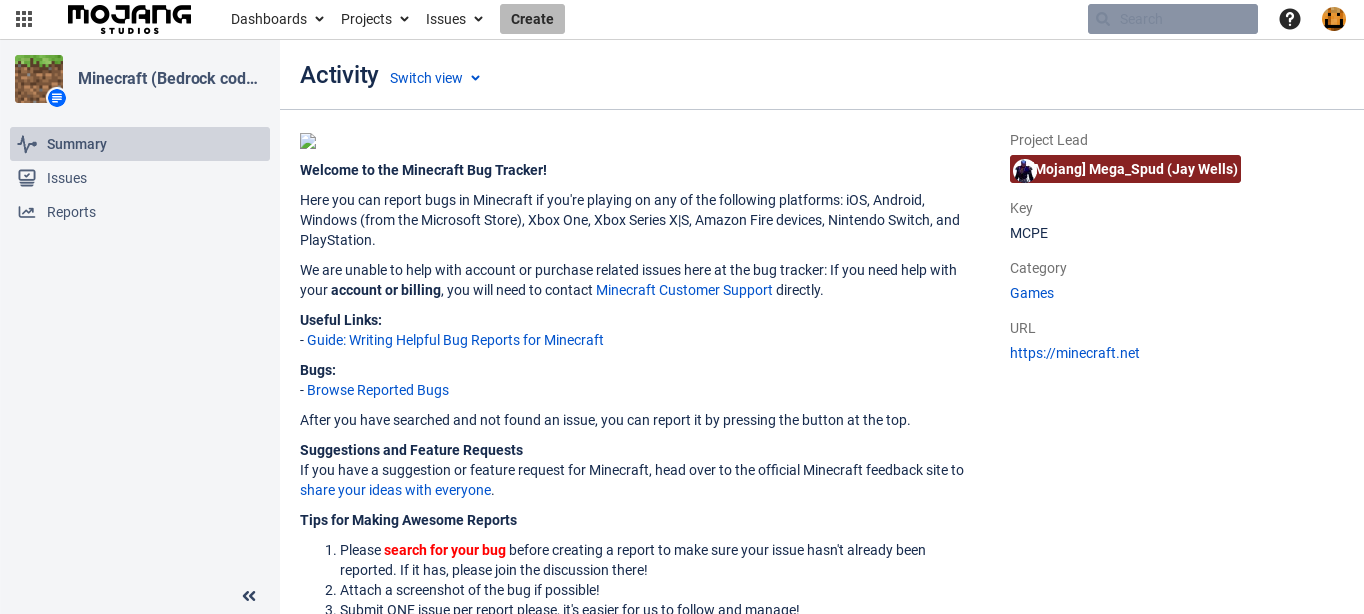Open the help question mark icon

1290,19
